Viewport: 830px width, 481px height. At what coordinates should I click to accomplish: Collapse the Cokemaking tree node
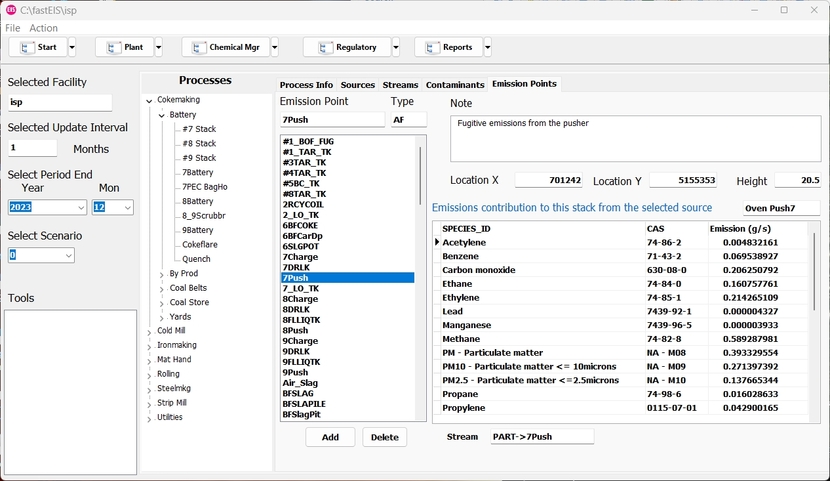tap(149, 101)
